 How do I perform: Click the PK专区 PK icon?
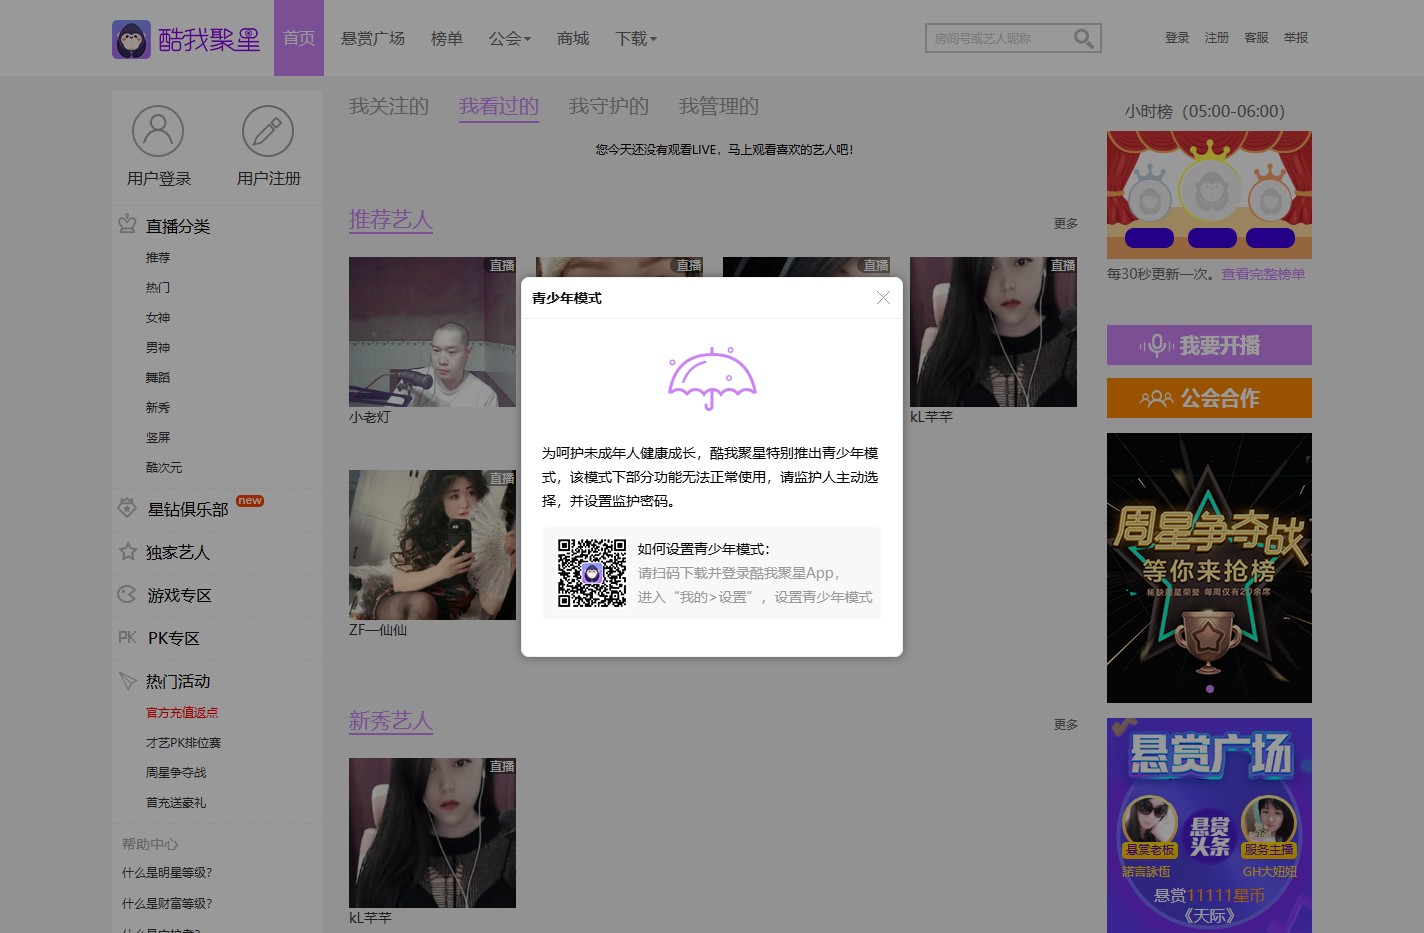pyautogui.click(x=127, y=637)
